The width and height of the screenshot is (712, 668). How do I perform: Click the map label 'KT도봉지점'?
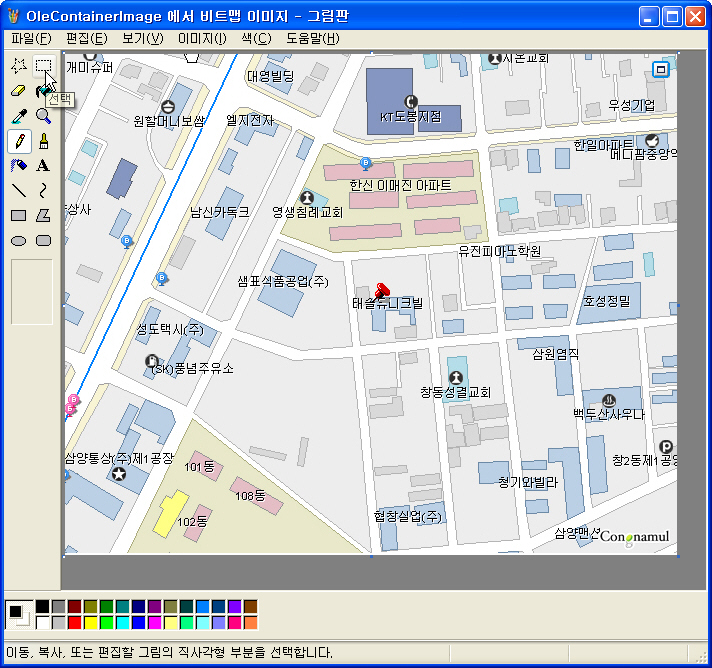(410, 117)
